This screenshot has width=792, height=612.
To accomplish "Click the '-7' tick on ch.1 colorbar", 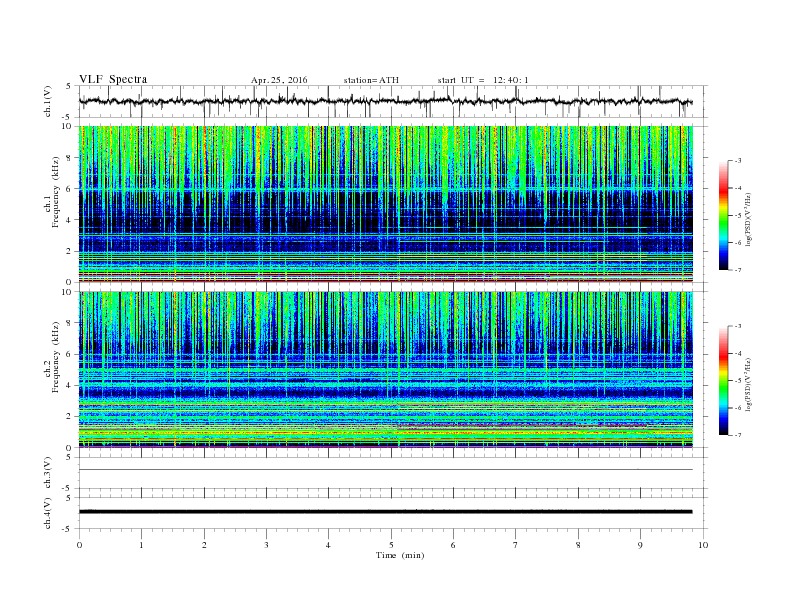I will pyautogui.click(x=737, y=270).
